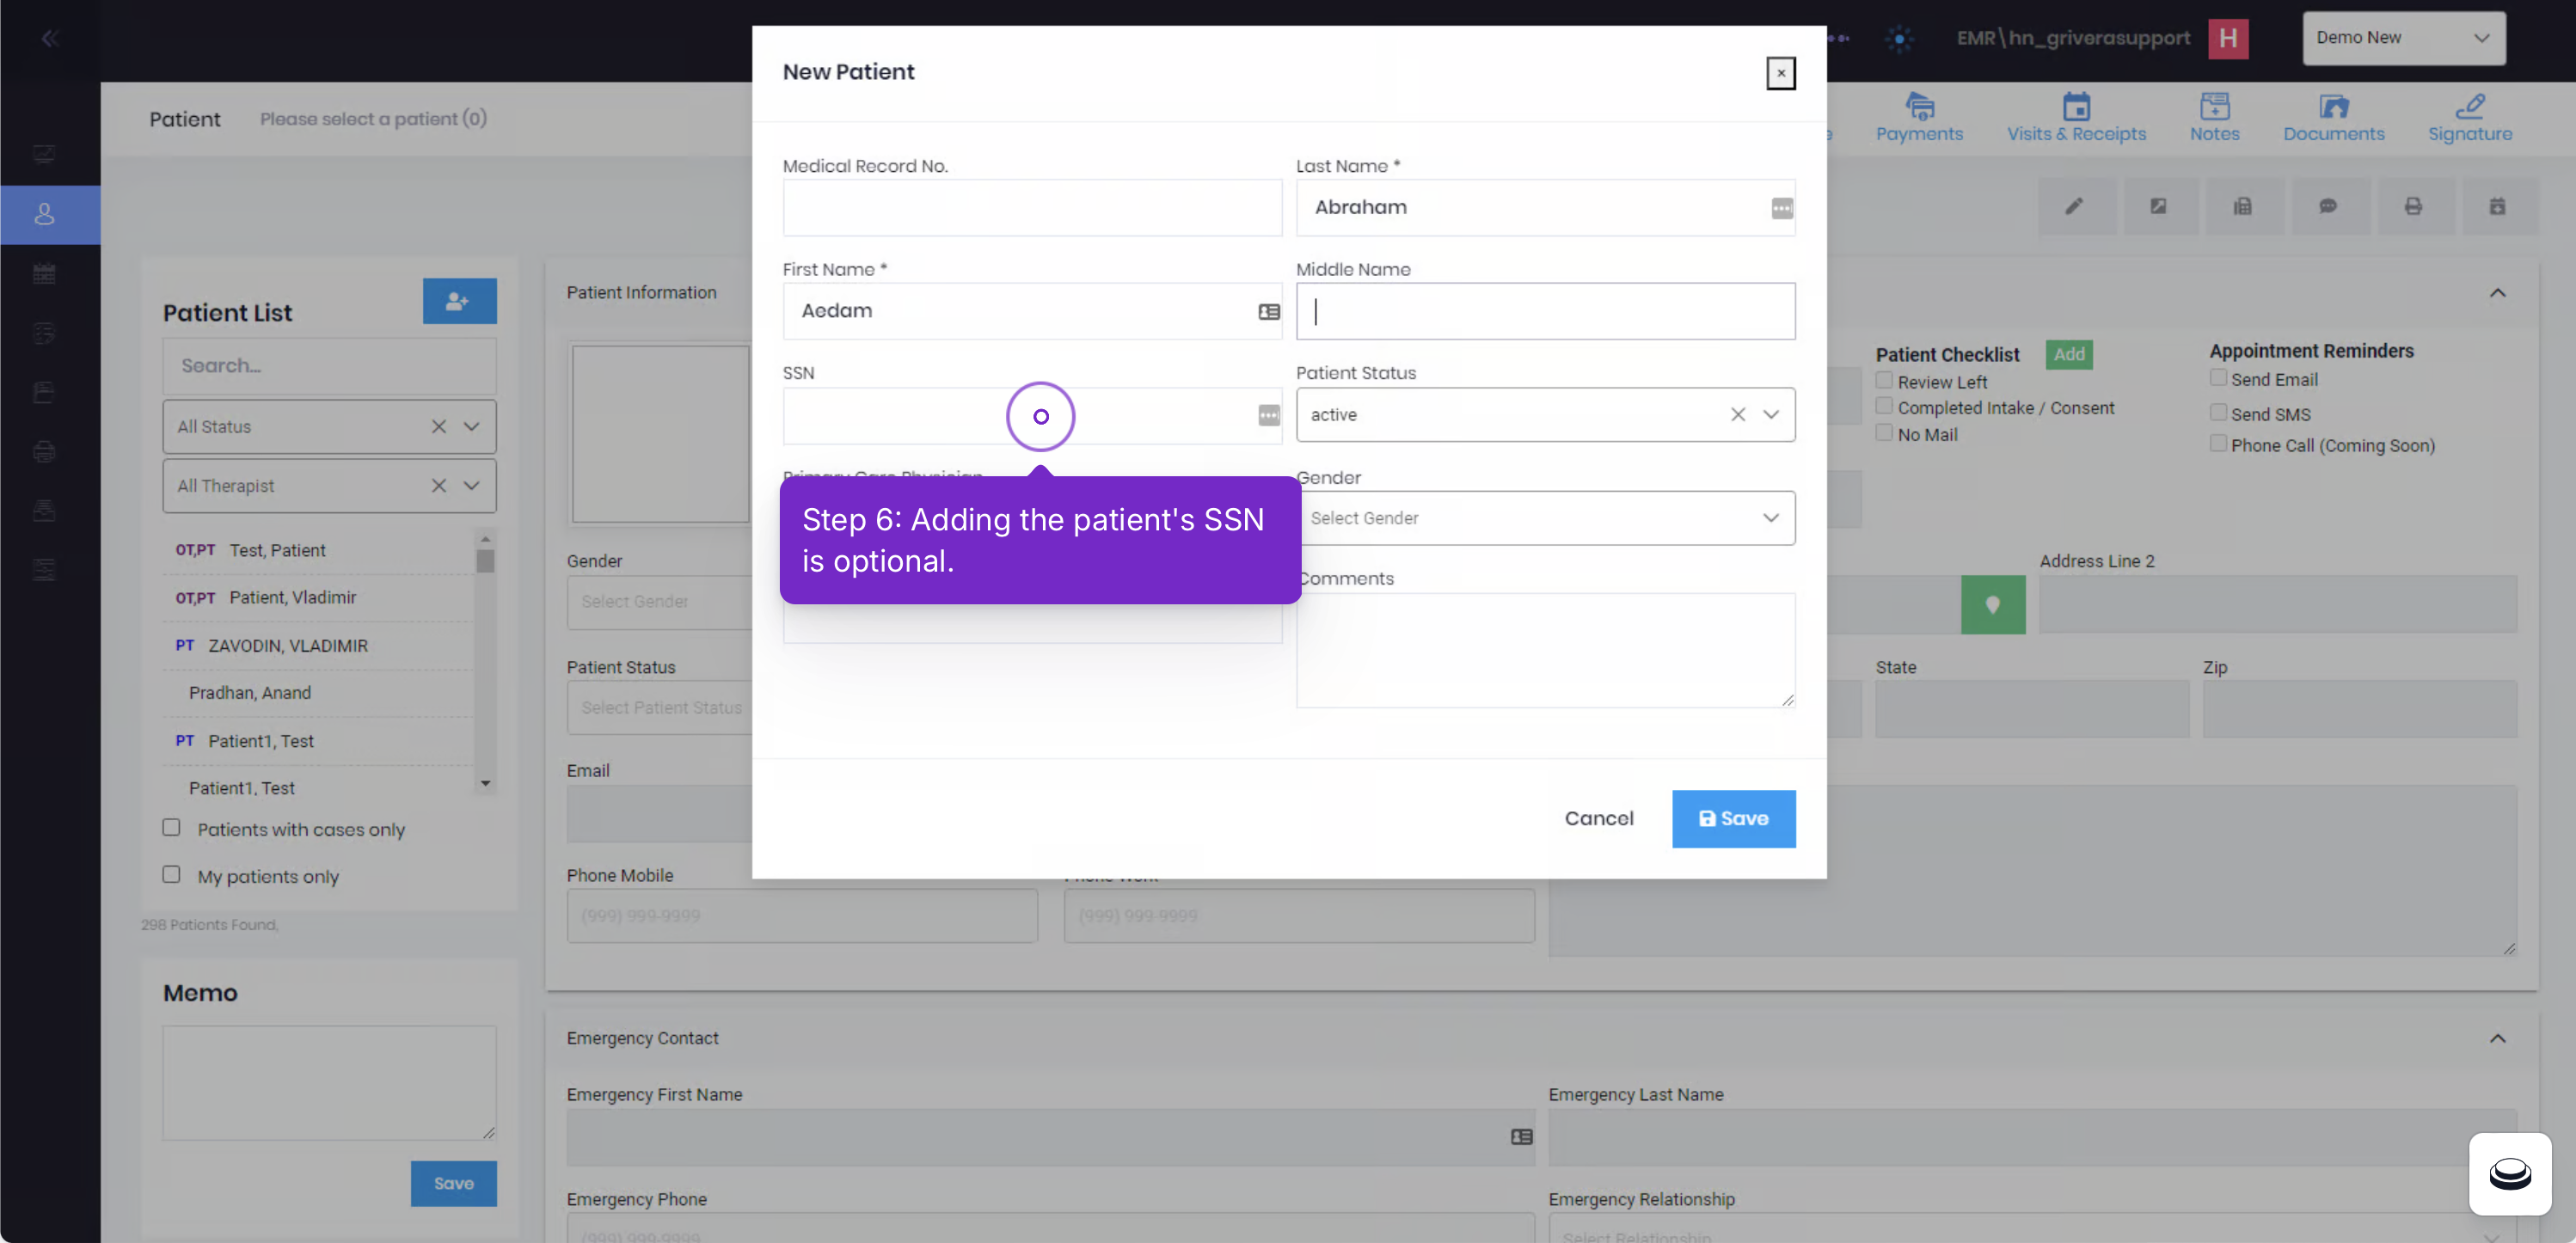Open the Select Gender dropdown in dialog
The height and width of the screenshot is (1243, 2576).
(1545, 518)
